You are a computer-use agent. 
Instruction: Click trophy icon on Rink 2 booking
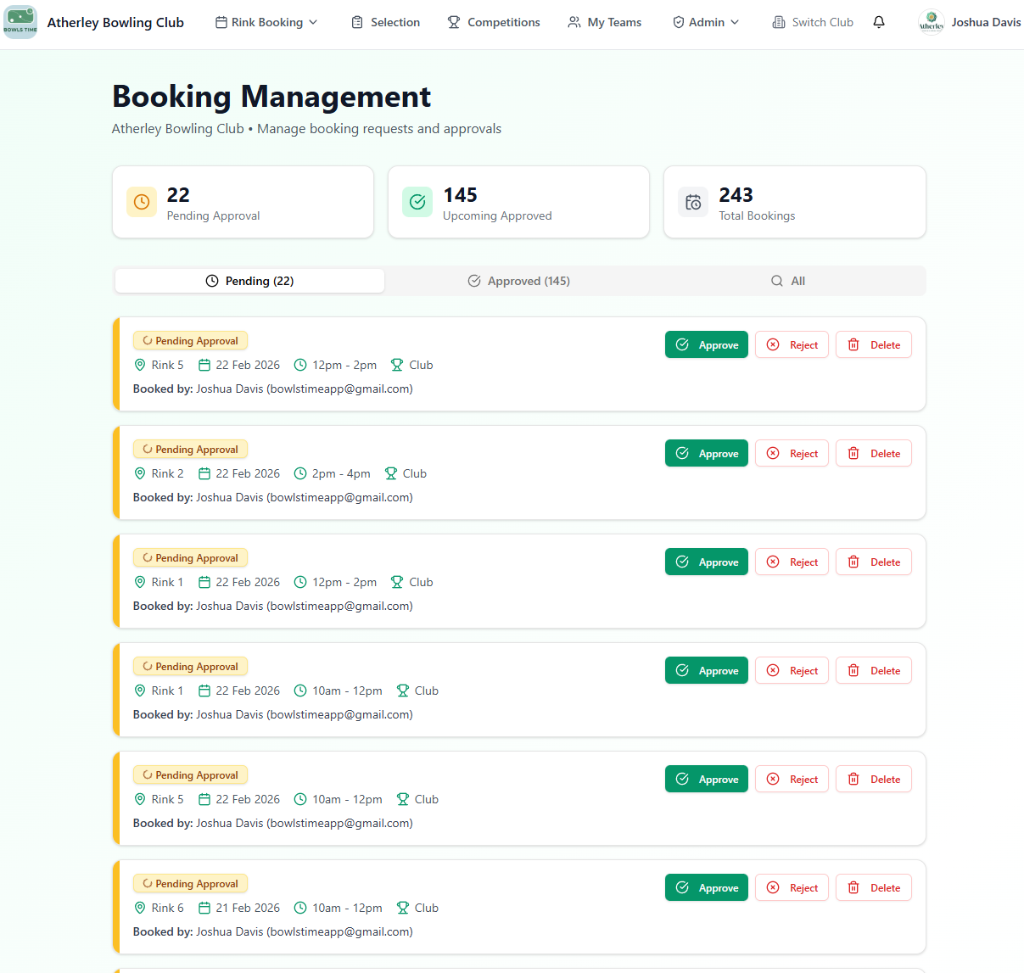391,473
